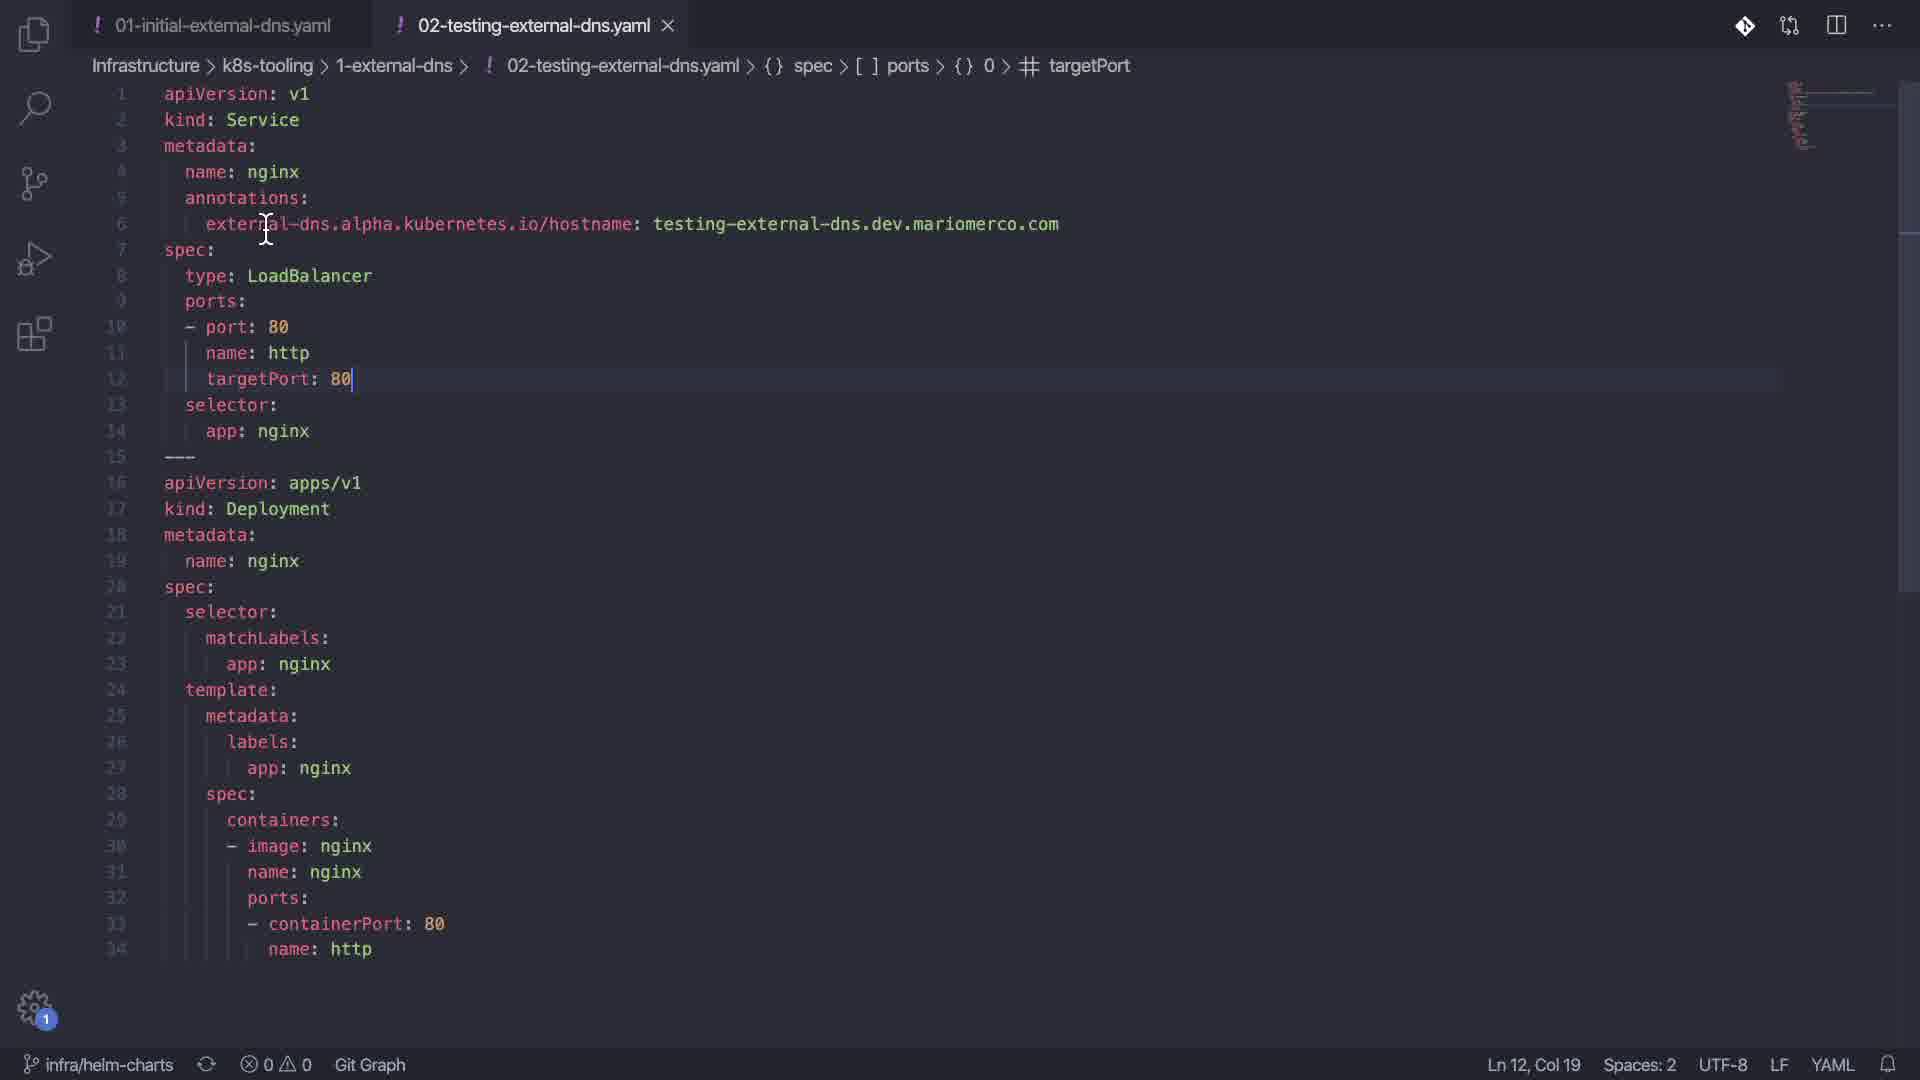The width and height of the screenshot is (1920, 1080).
Task: Expand the spec breadcrumb segment
Action: [x=812, y=66]
